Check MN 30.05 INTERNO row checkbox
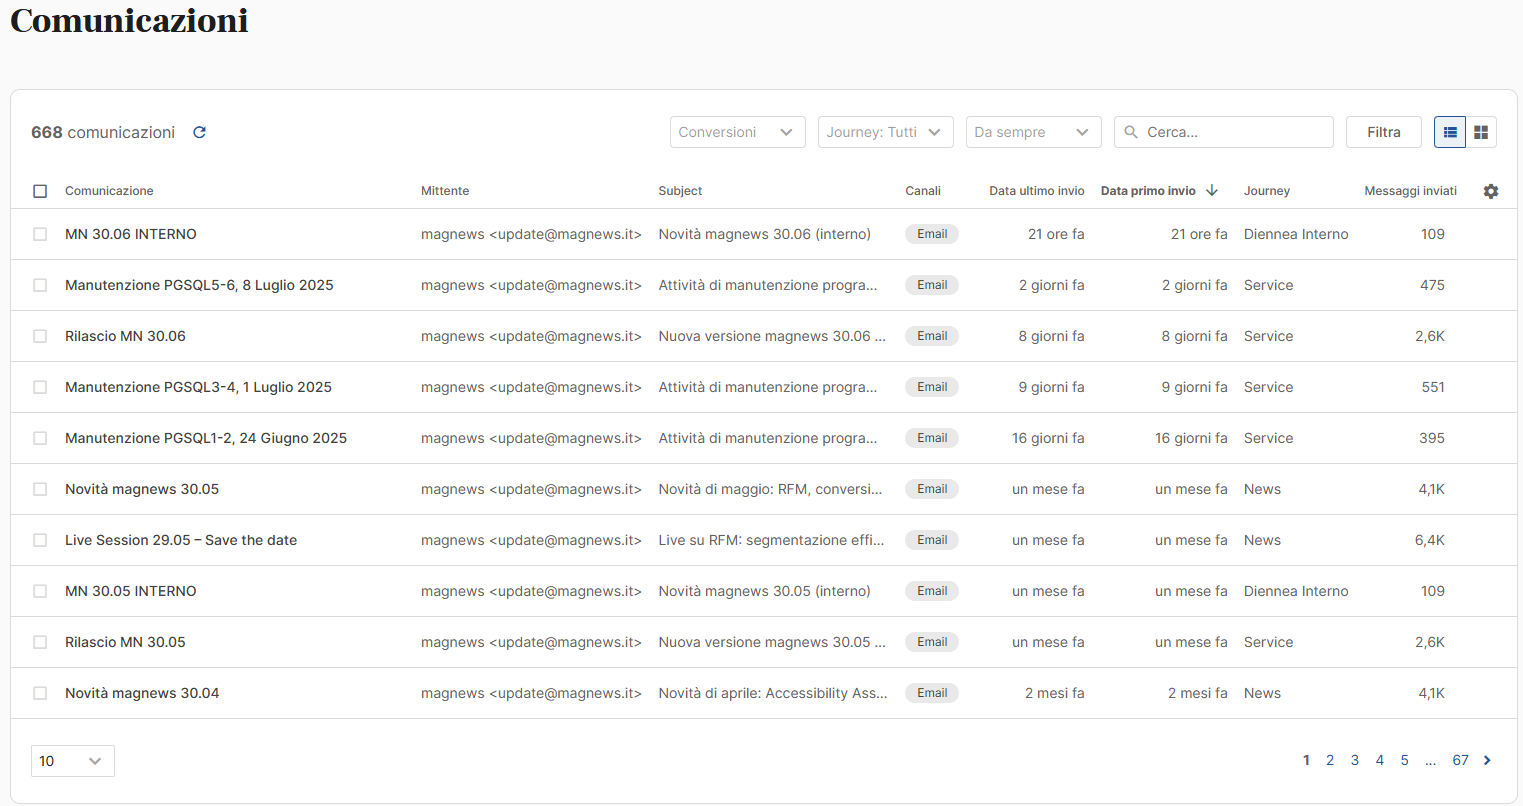 coord(40,591)
